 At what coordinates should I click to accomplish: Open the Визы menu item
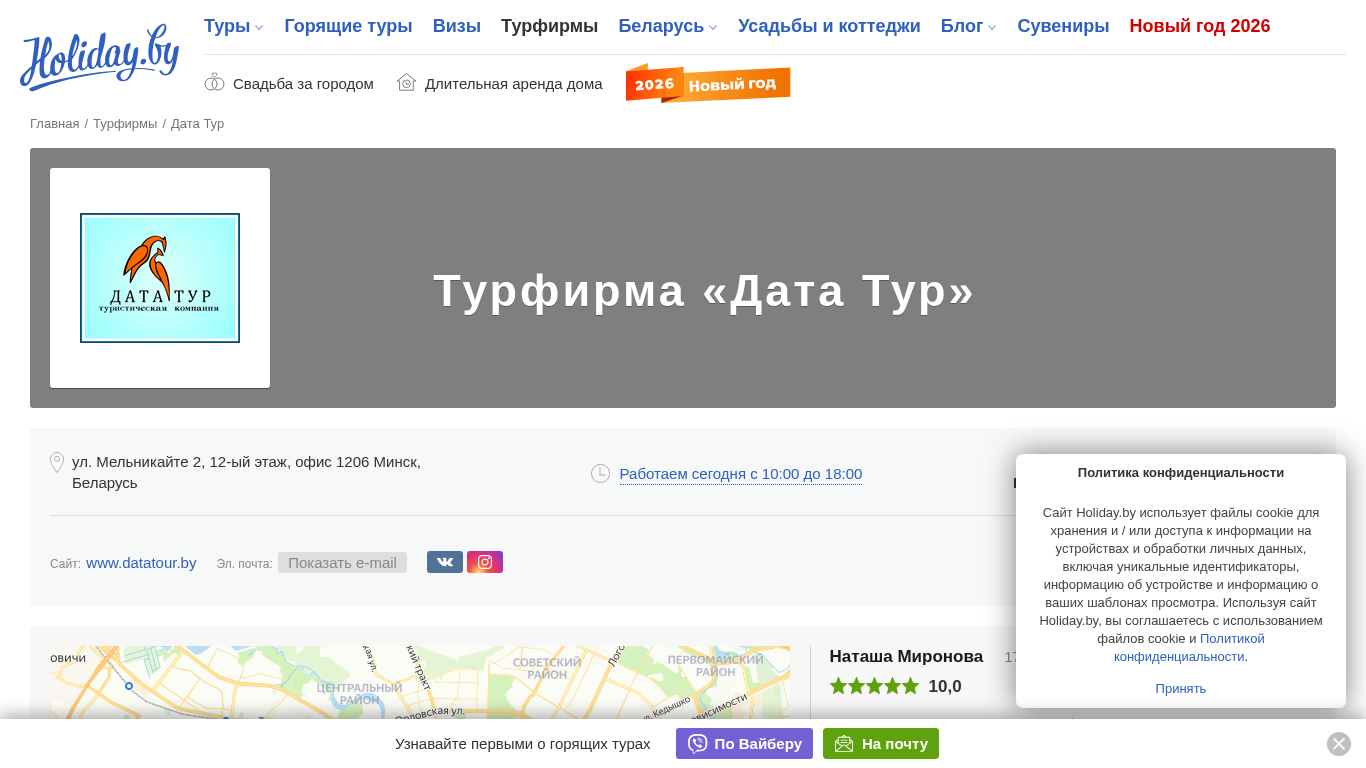point(456,27)
